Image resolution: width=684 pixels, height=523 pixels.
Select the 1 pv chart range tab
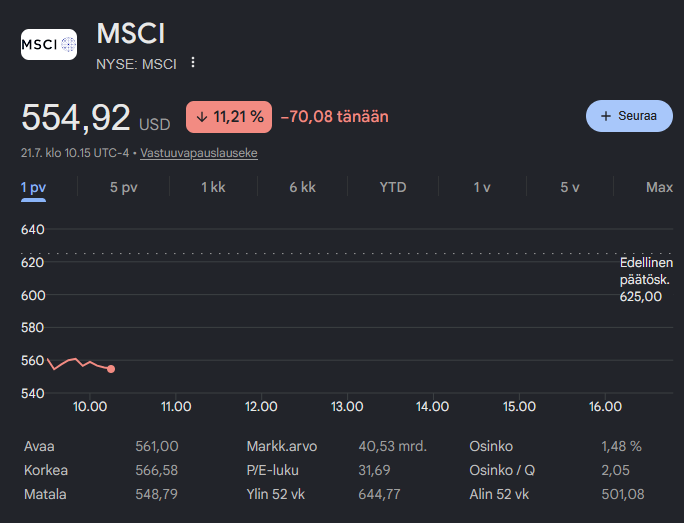[x=33, y=188]
